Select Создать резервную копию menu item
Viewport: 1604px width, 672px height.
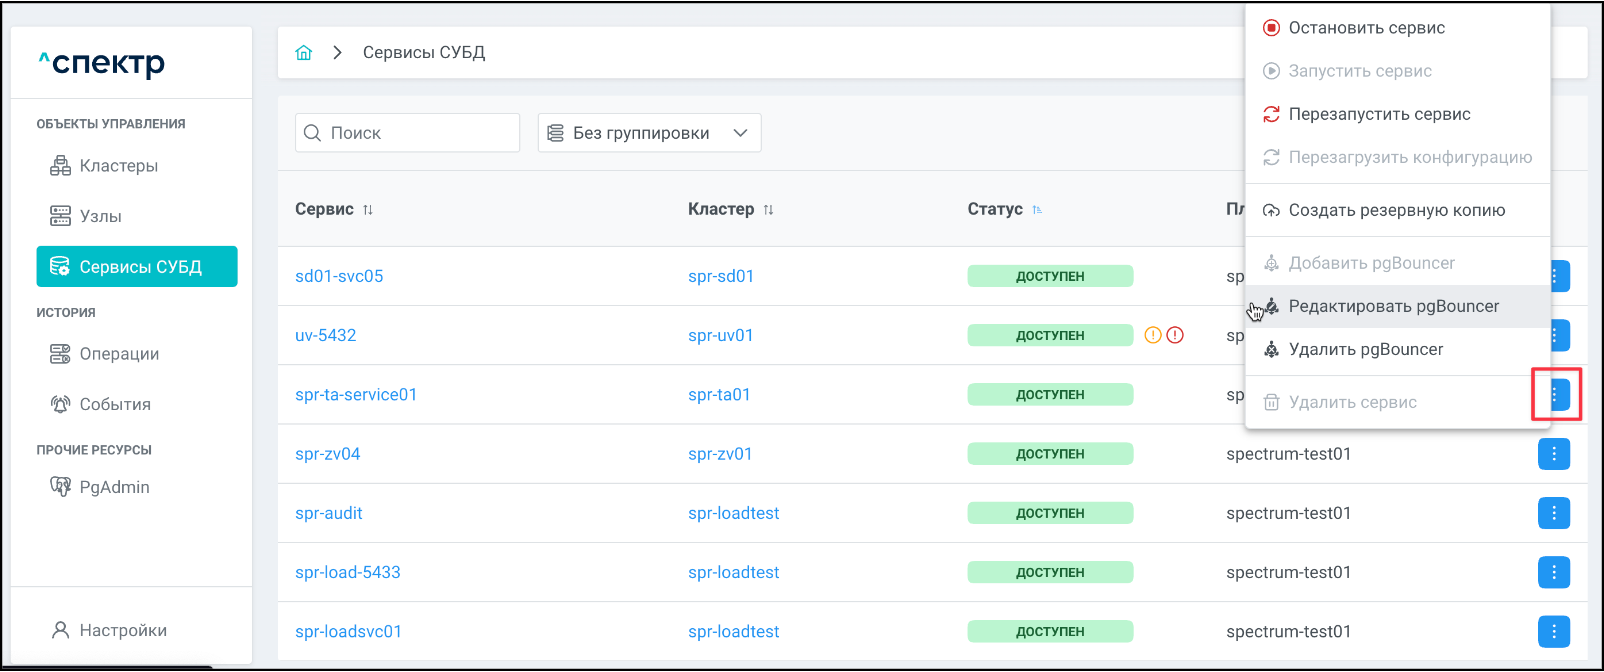[1396, 210]
